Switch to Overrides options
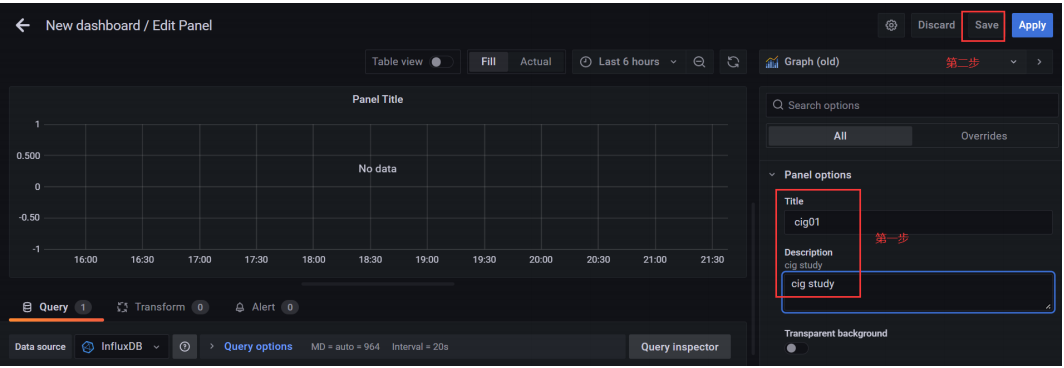1064x368 pixels. point(983,136)
